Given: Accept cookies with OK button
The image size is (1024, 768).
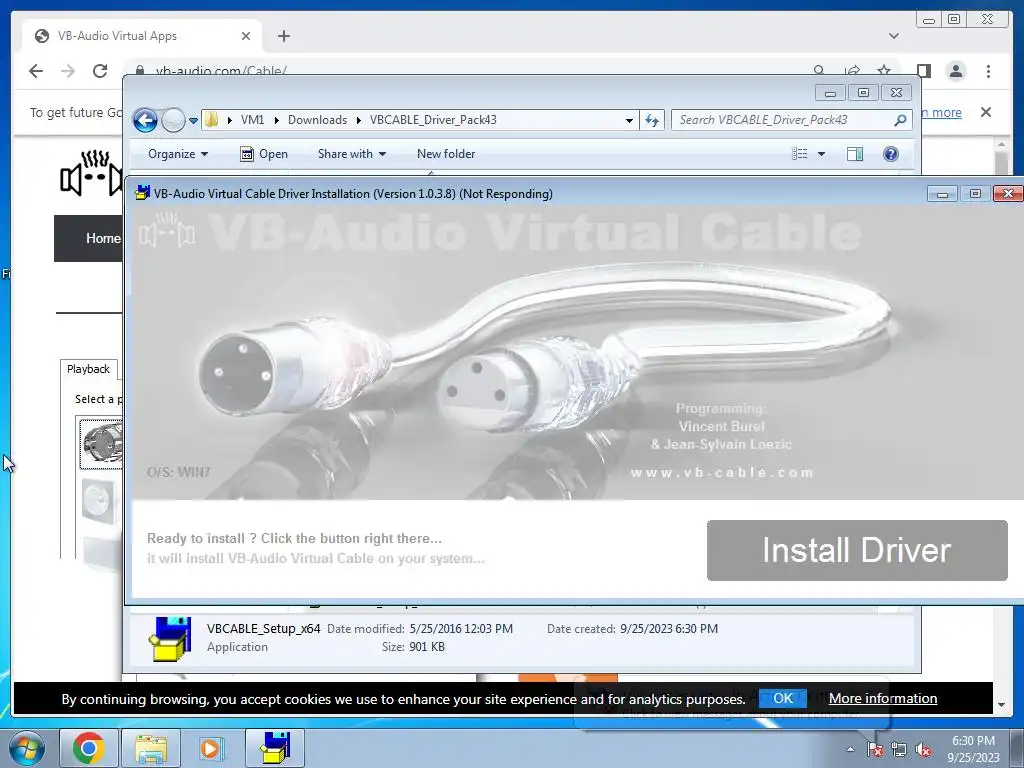Looking at the screenshot, I should (x=782, y=698).
